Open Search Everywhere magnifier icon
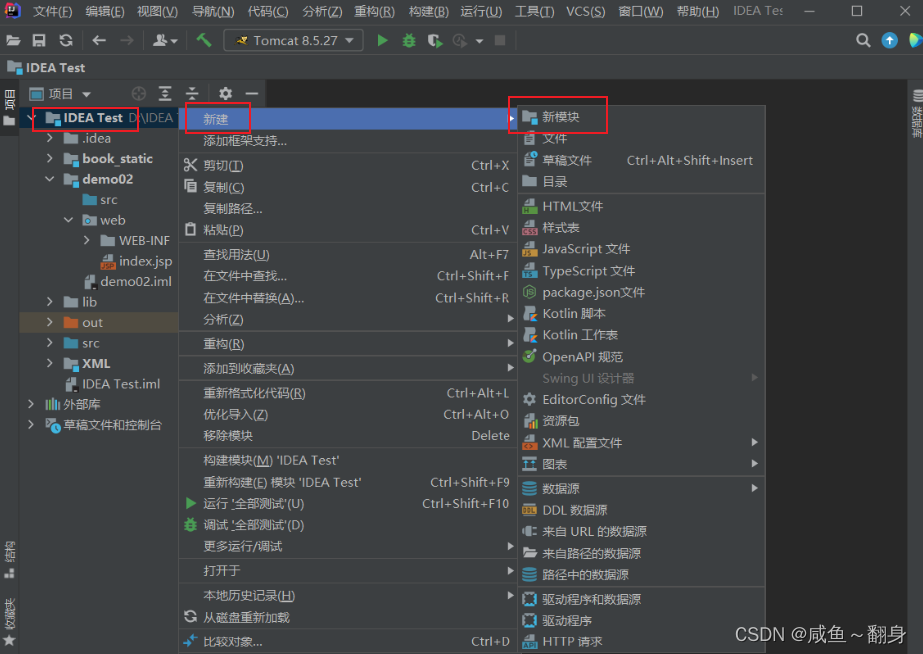This screenshot has width=923, height=654. 863,41
